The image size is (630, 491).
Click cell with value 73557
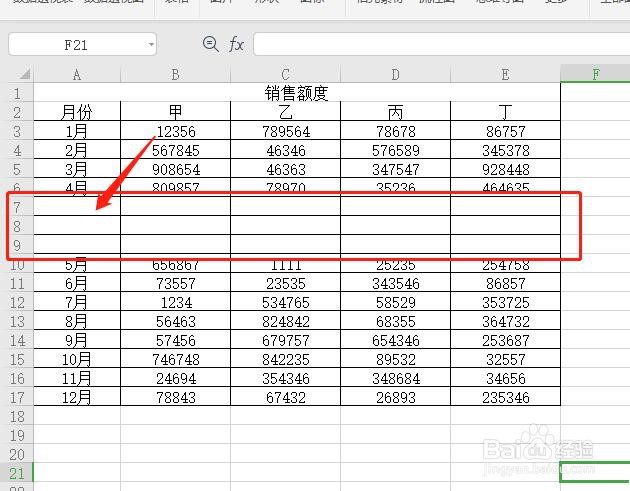175,283
